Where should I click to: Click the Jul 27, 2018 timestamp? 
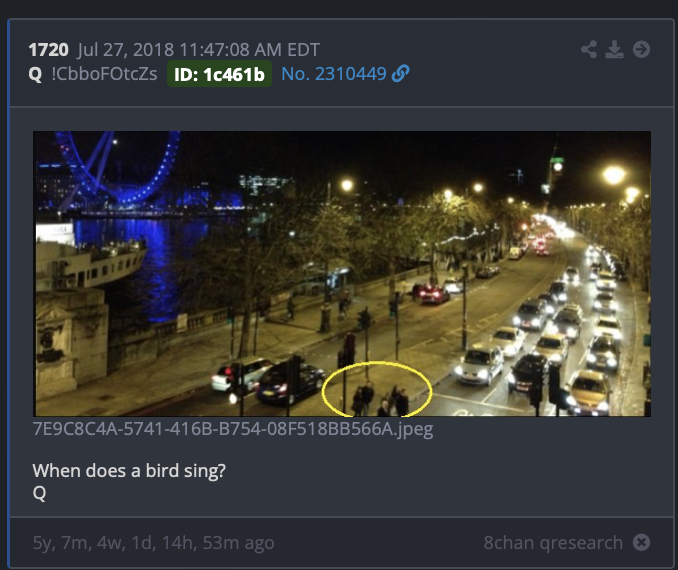click(x=198, y=50)
